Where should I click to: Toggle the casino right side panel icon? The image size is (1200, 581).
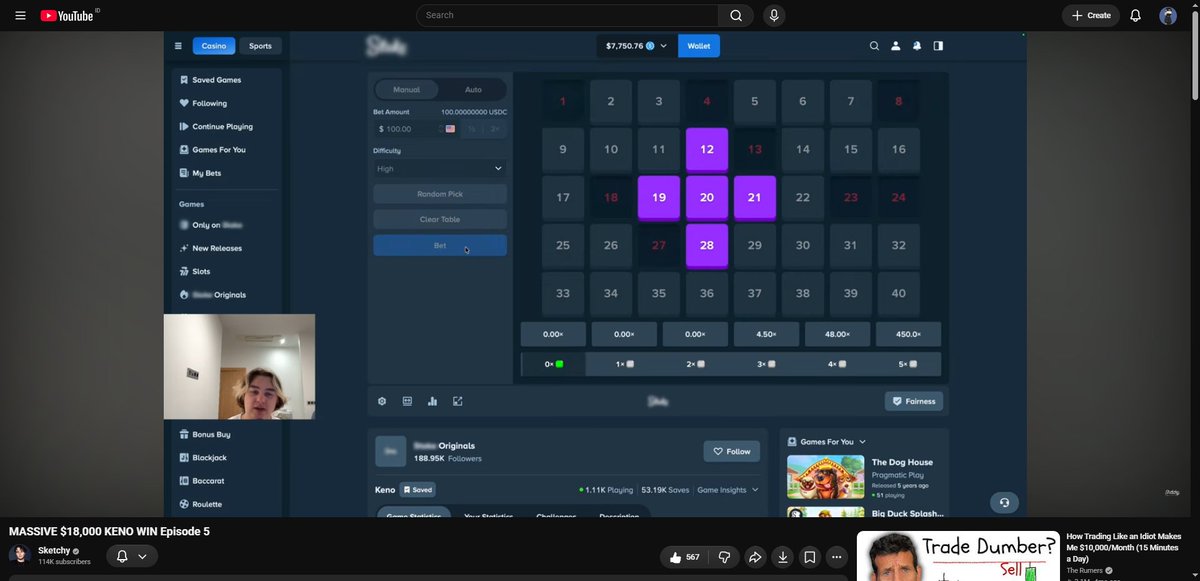938,46
